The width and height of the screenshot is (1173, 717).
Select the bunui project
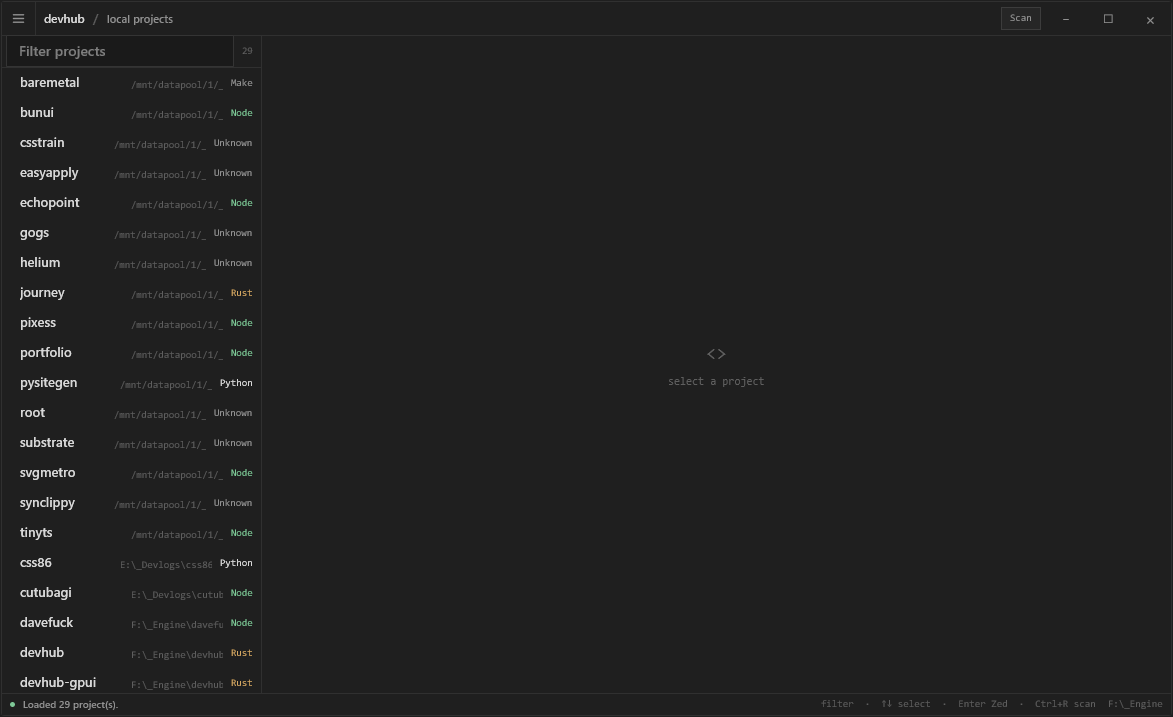click(132, 113)
